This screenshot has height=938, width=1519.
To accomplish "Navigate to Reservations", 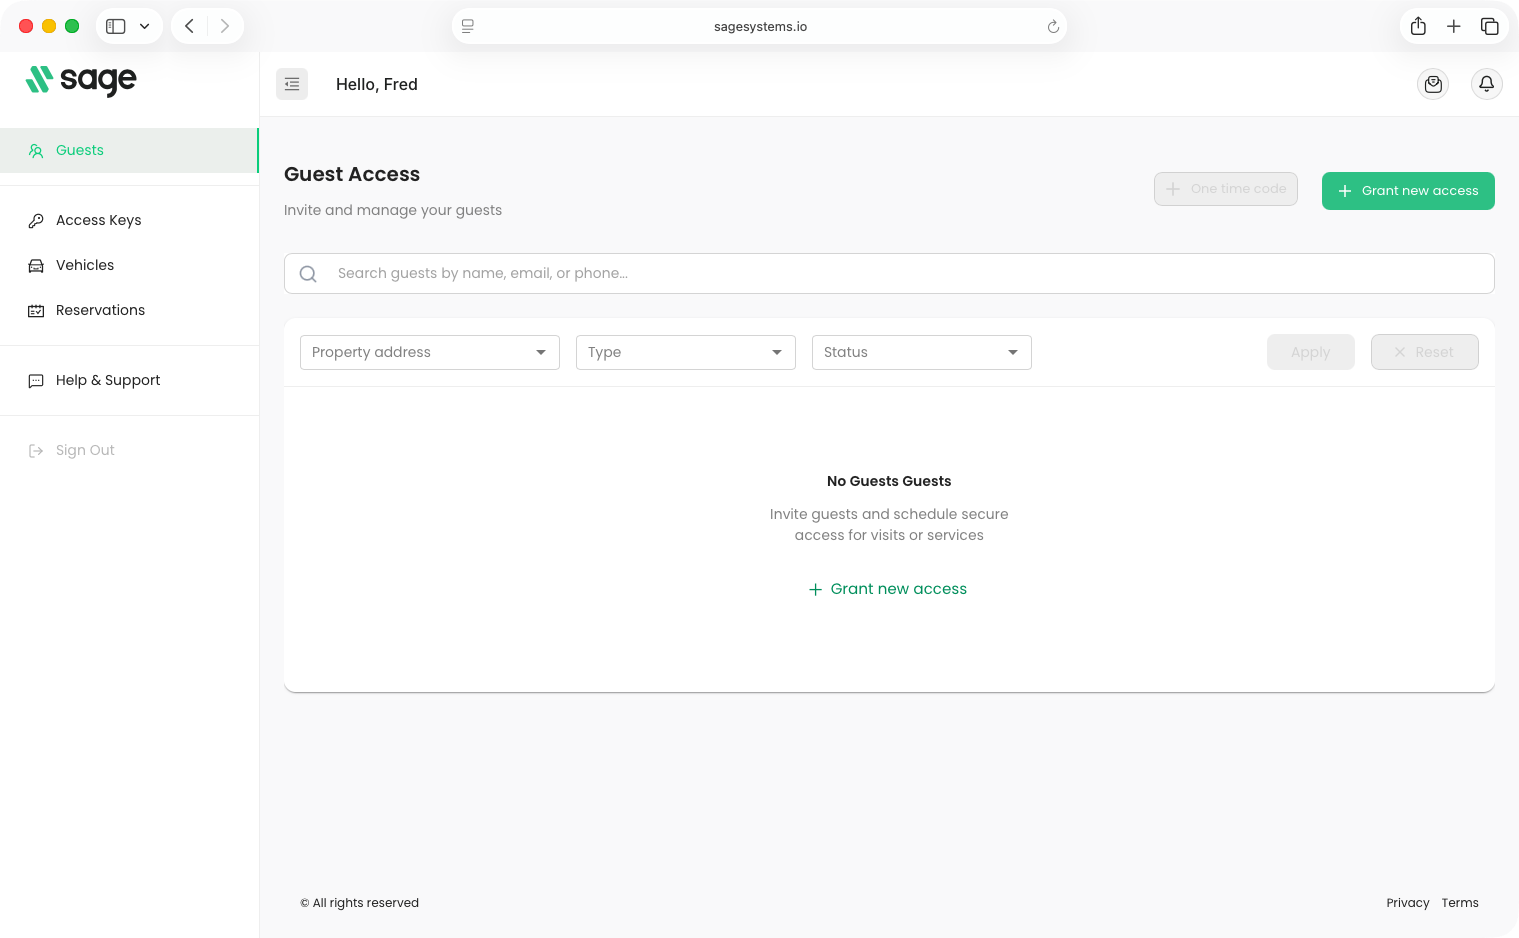I will pyautogui.click(x=129, y=310).
